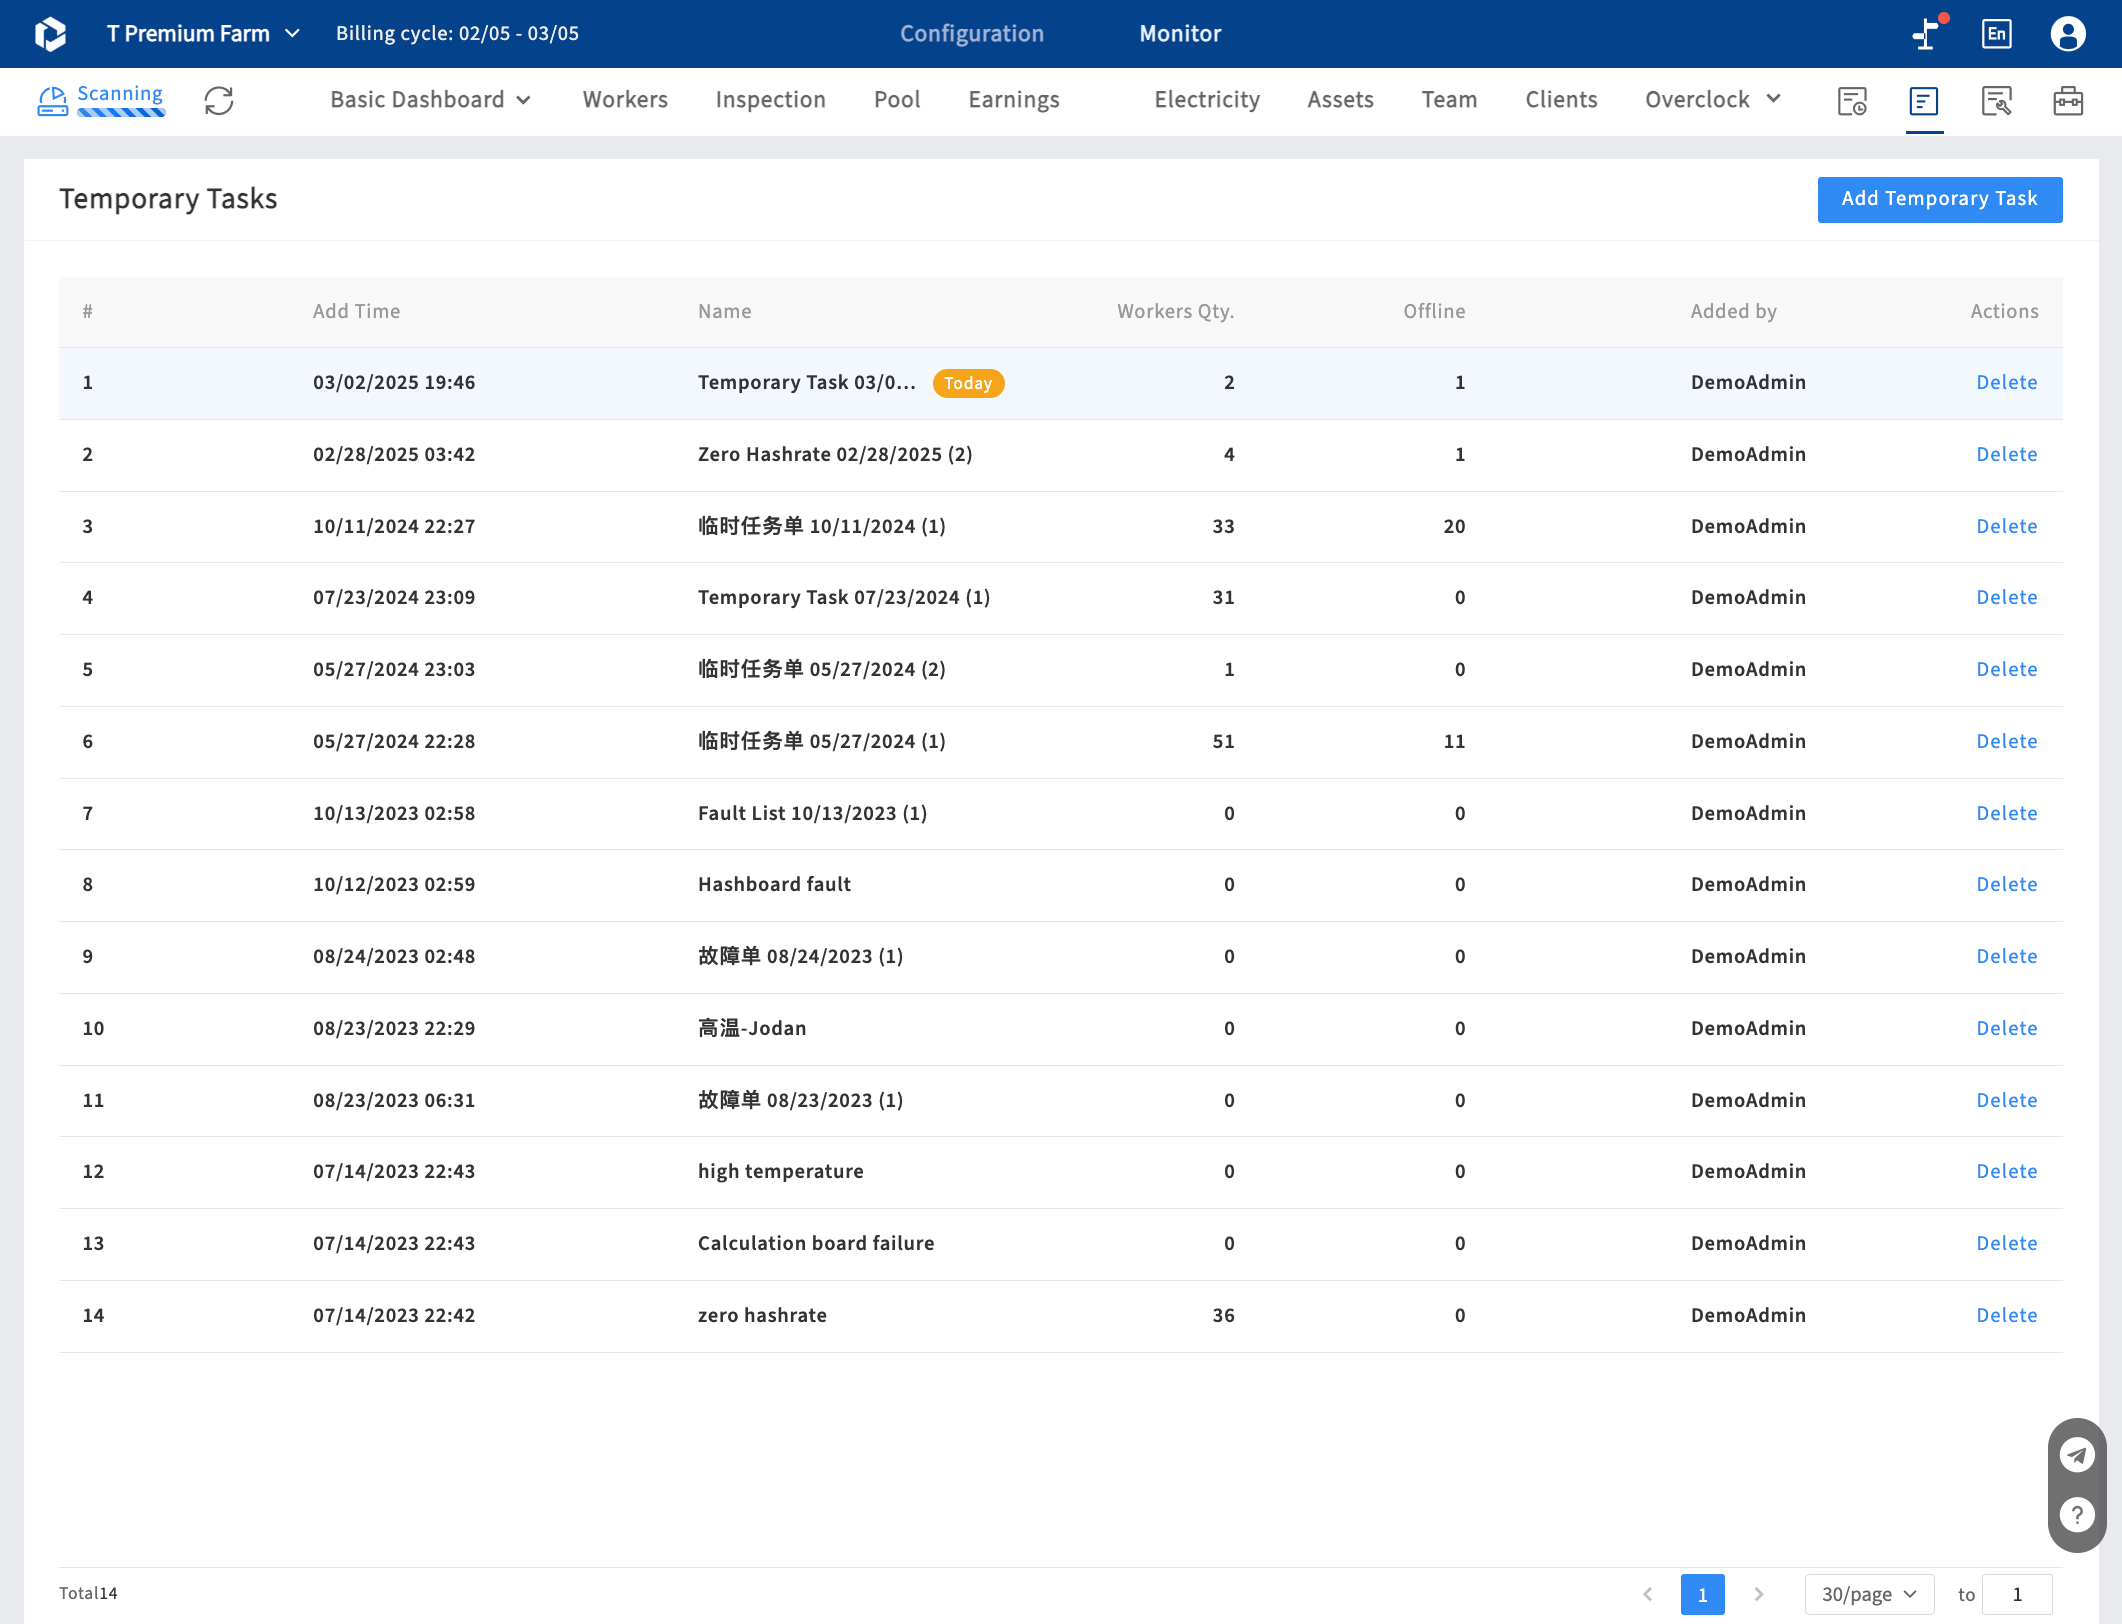
Task: Go to next page arrow
Action: (1758, 1594)
